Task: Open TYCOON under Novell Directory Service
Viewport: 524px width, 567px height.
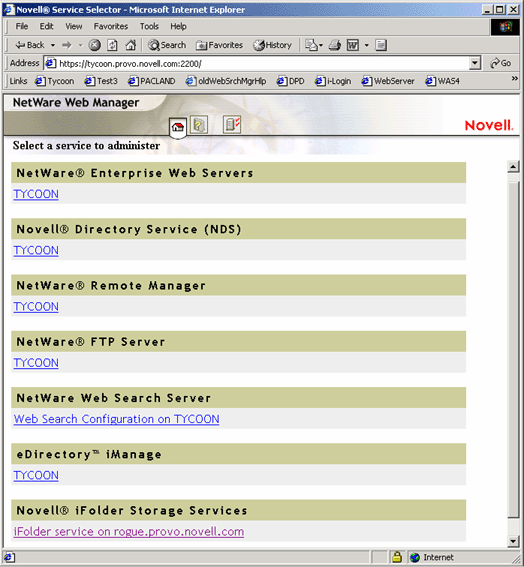Action: click(x=36, y=251)
